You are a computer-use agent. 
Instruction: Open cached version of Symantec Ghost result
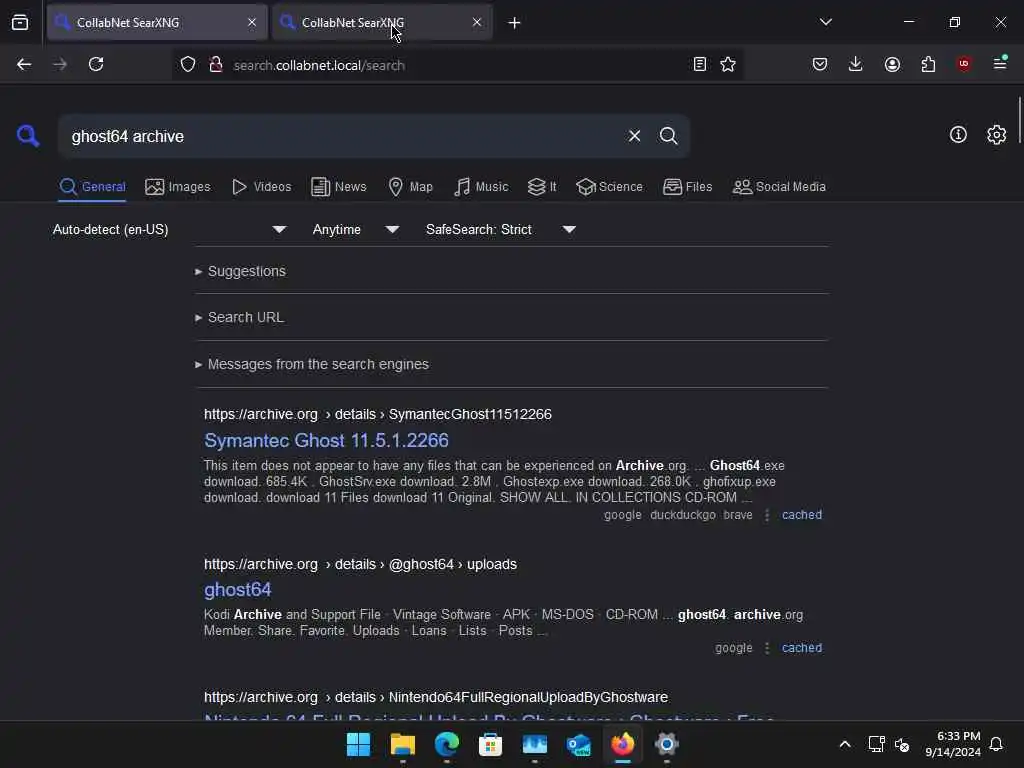(801, 515)
